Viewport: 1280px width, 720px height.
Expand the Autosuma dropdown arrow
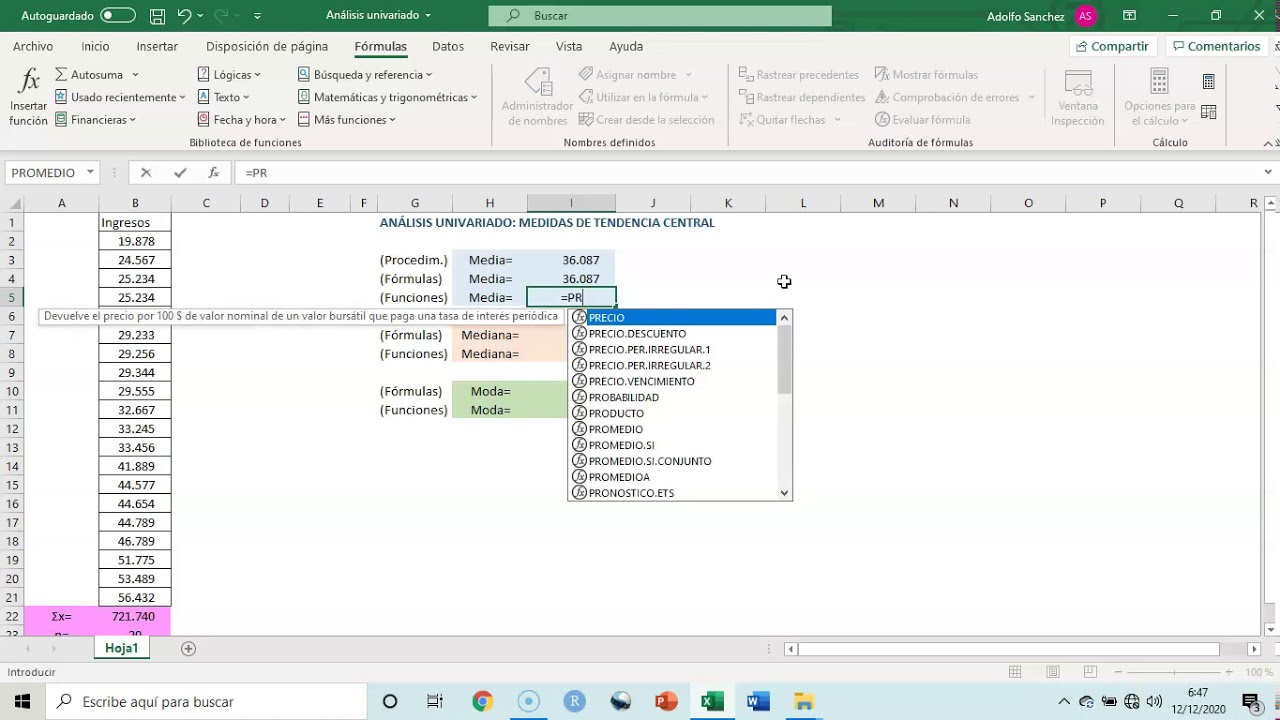[135, 75]
